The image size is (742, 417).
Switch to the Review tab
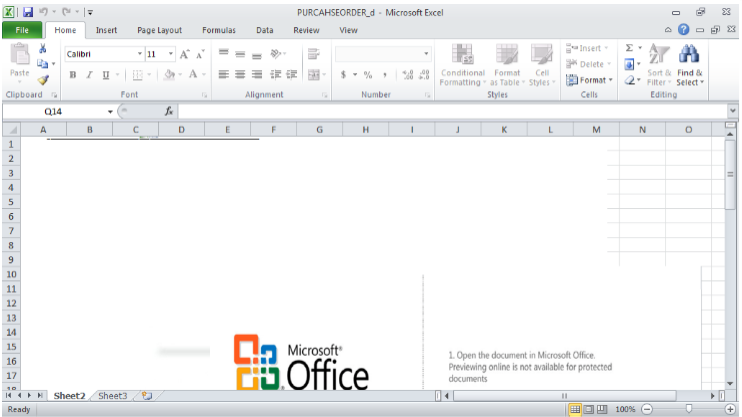(x=306, y=30)
